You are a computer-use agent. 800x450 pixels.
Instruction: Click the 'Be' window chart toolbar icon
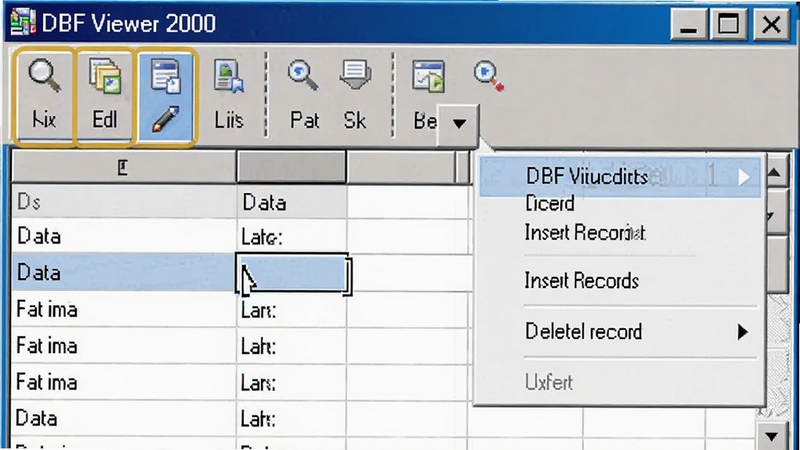[x=428, y=77]
